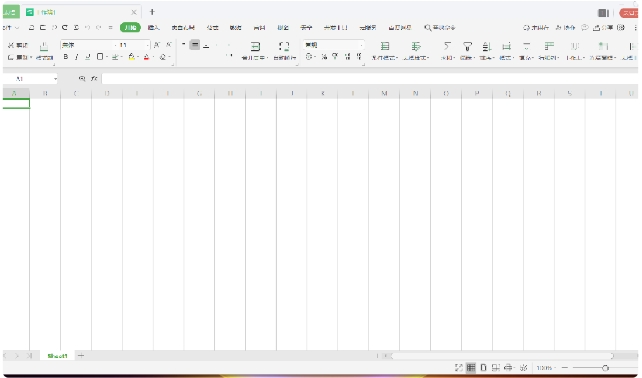The width and height of the screenshot is (642, 378).
Task: Toggle middle vertical alignment button
Action: [x=195, y=45]
